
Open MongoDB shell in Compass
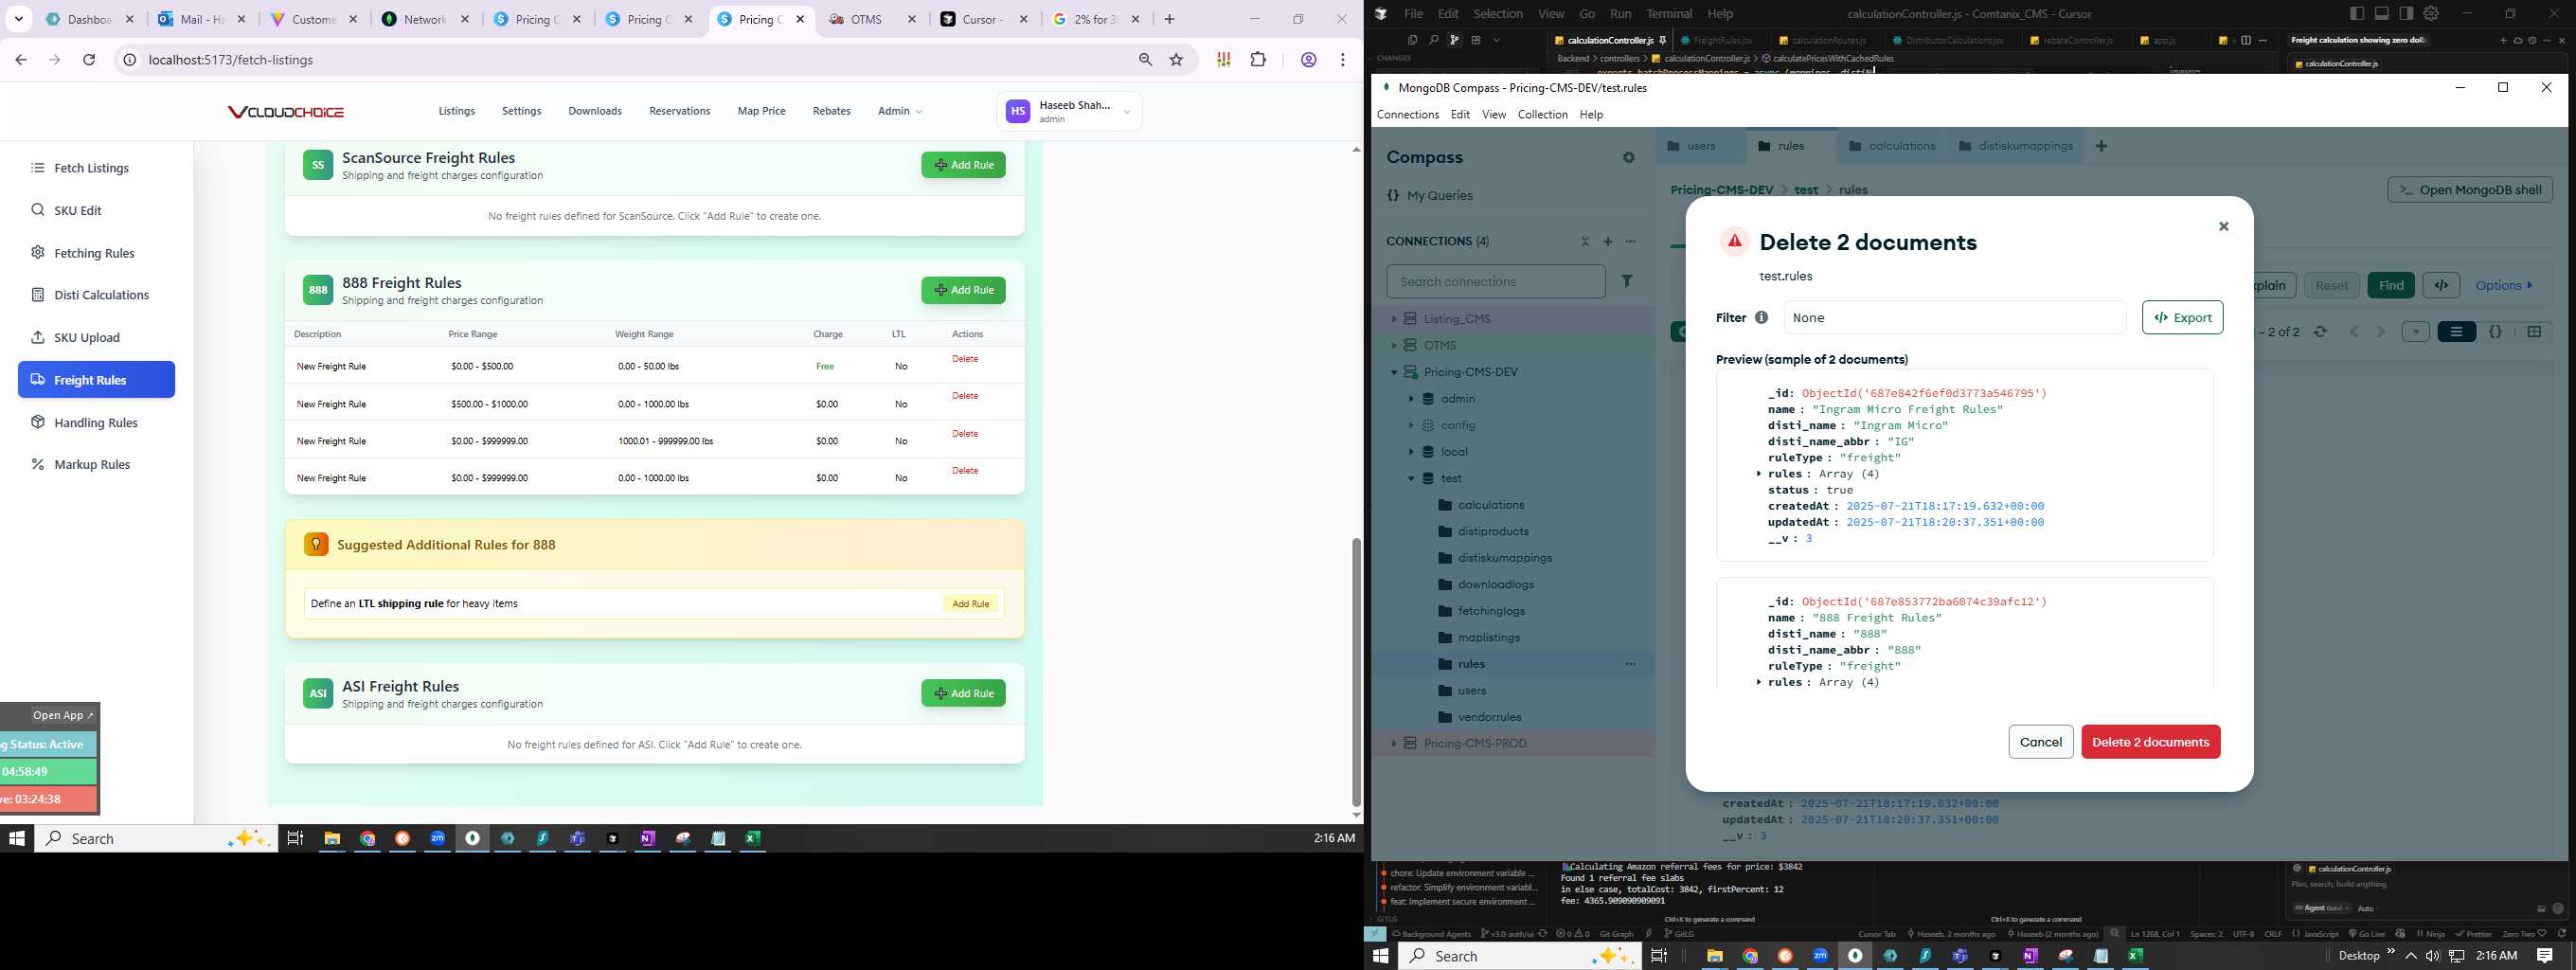coord(2469,190)
